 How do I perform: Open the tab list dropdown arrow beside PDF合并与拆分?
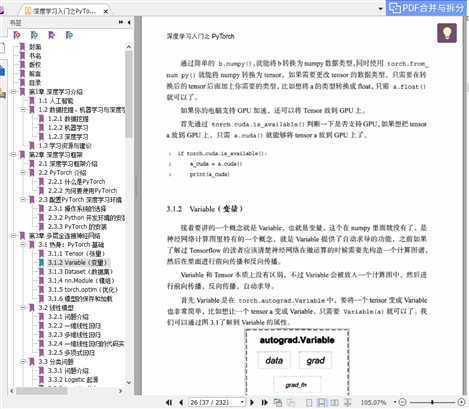point(380,9)
